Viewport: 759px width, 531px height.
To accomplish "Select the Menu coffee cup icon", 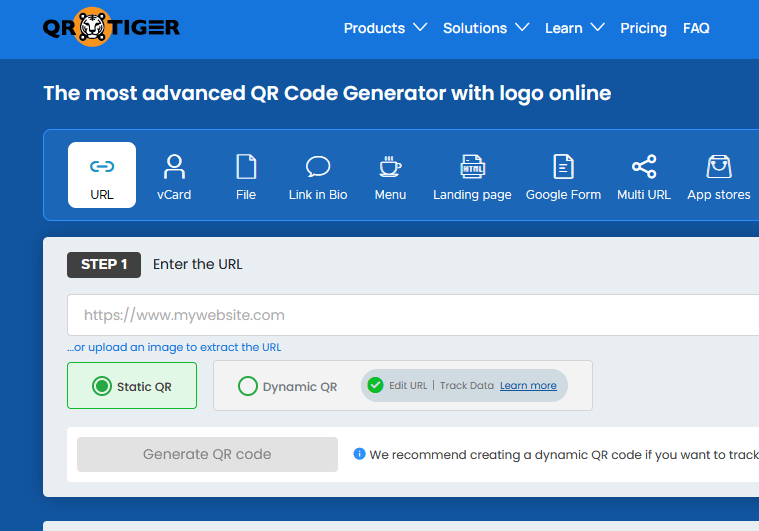I will (x=390, y=167).
